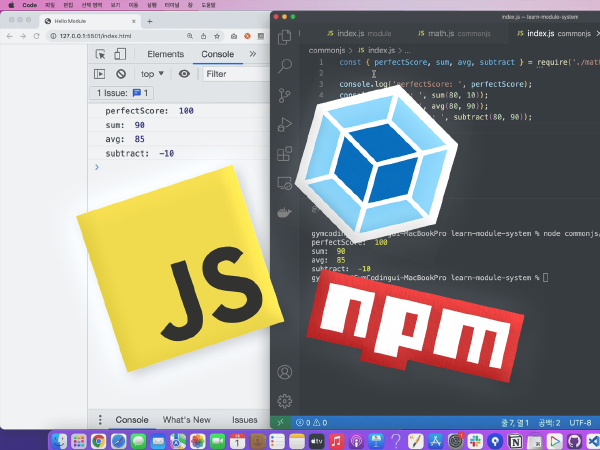
Task: Click the 'index.js' breadcrumb item
Action: (x=377, y=51)
